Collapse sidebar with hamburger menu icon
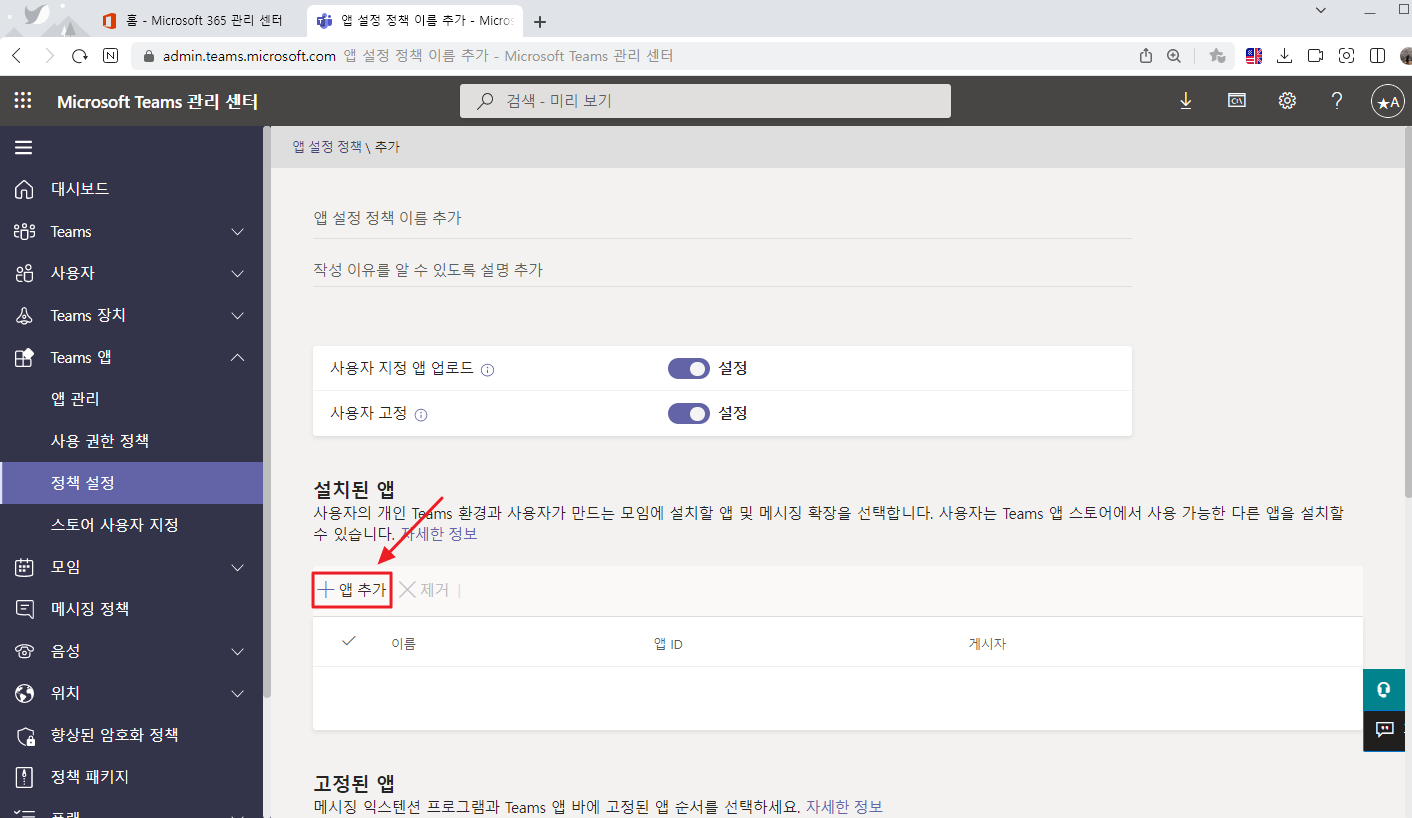The width and height of the screenshot is (1412, 818). click(23, 148)
